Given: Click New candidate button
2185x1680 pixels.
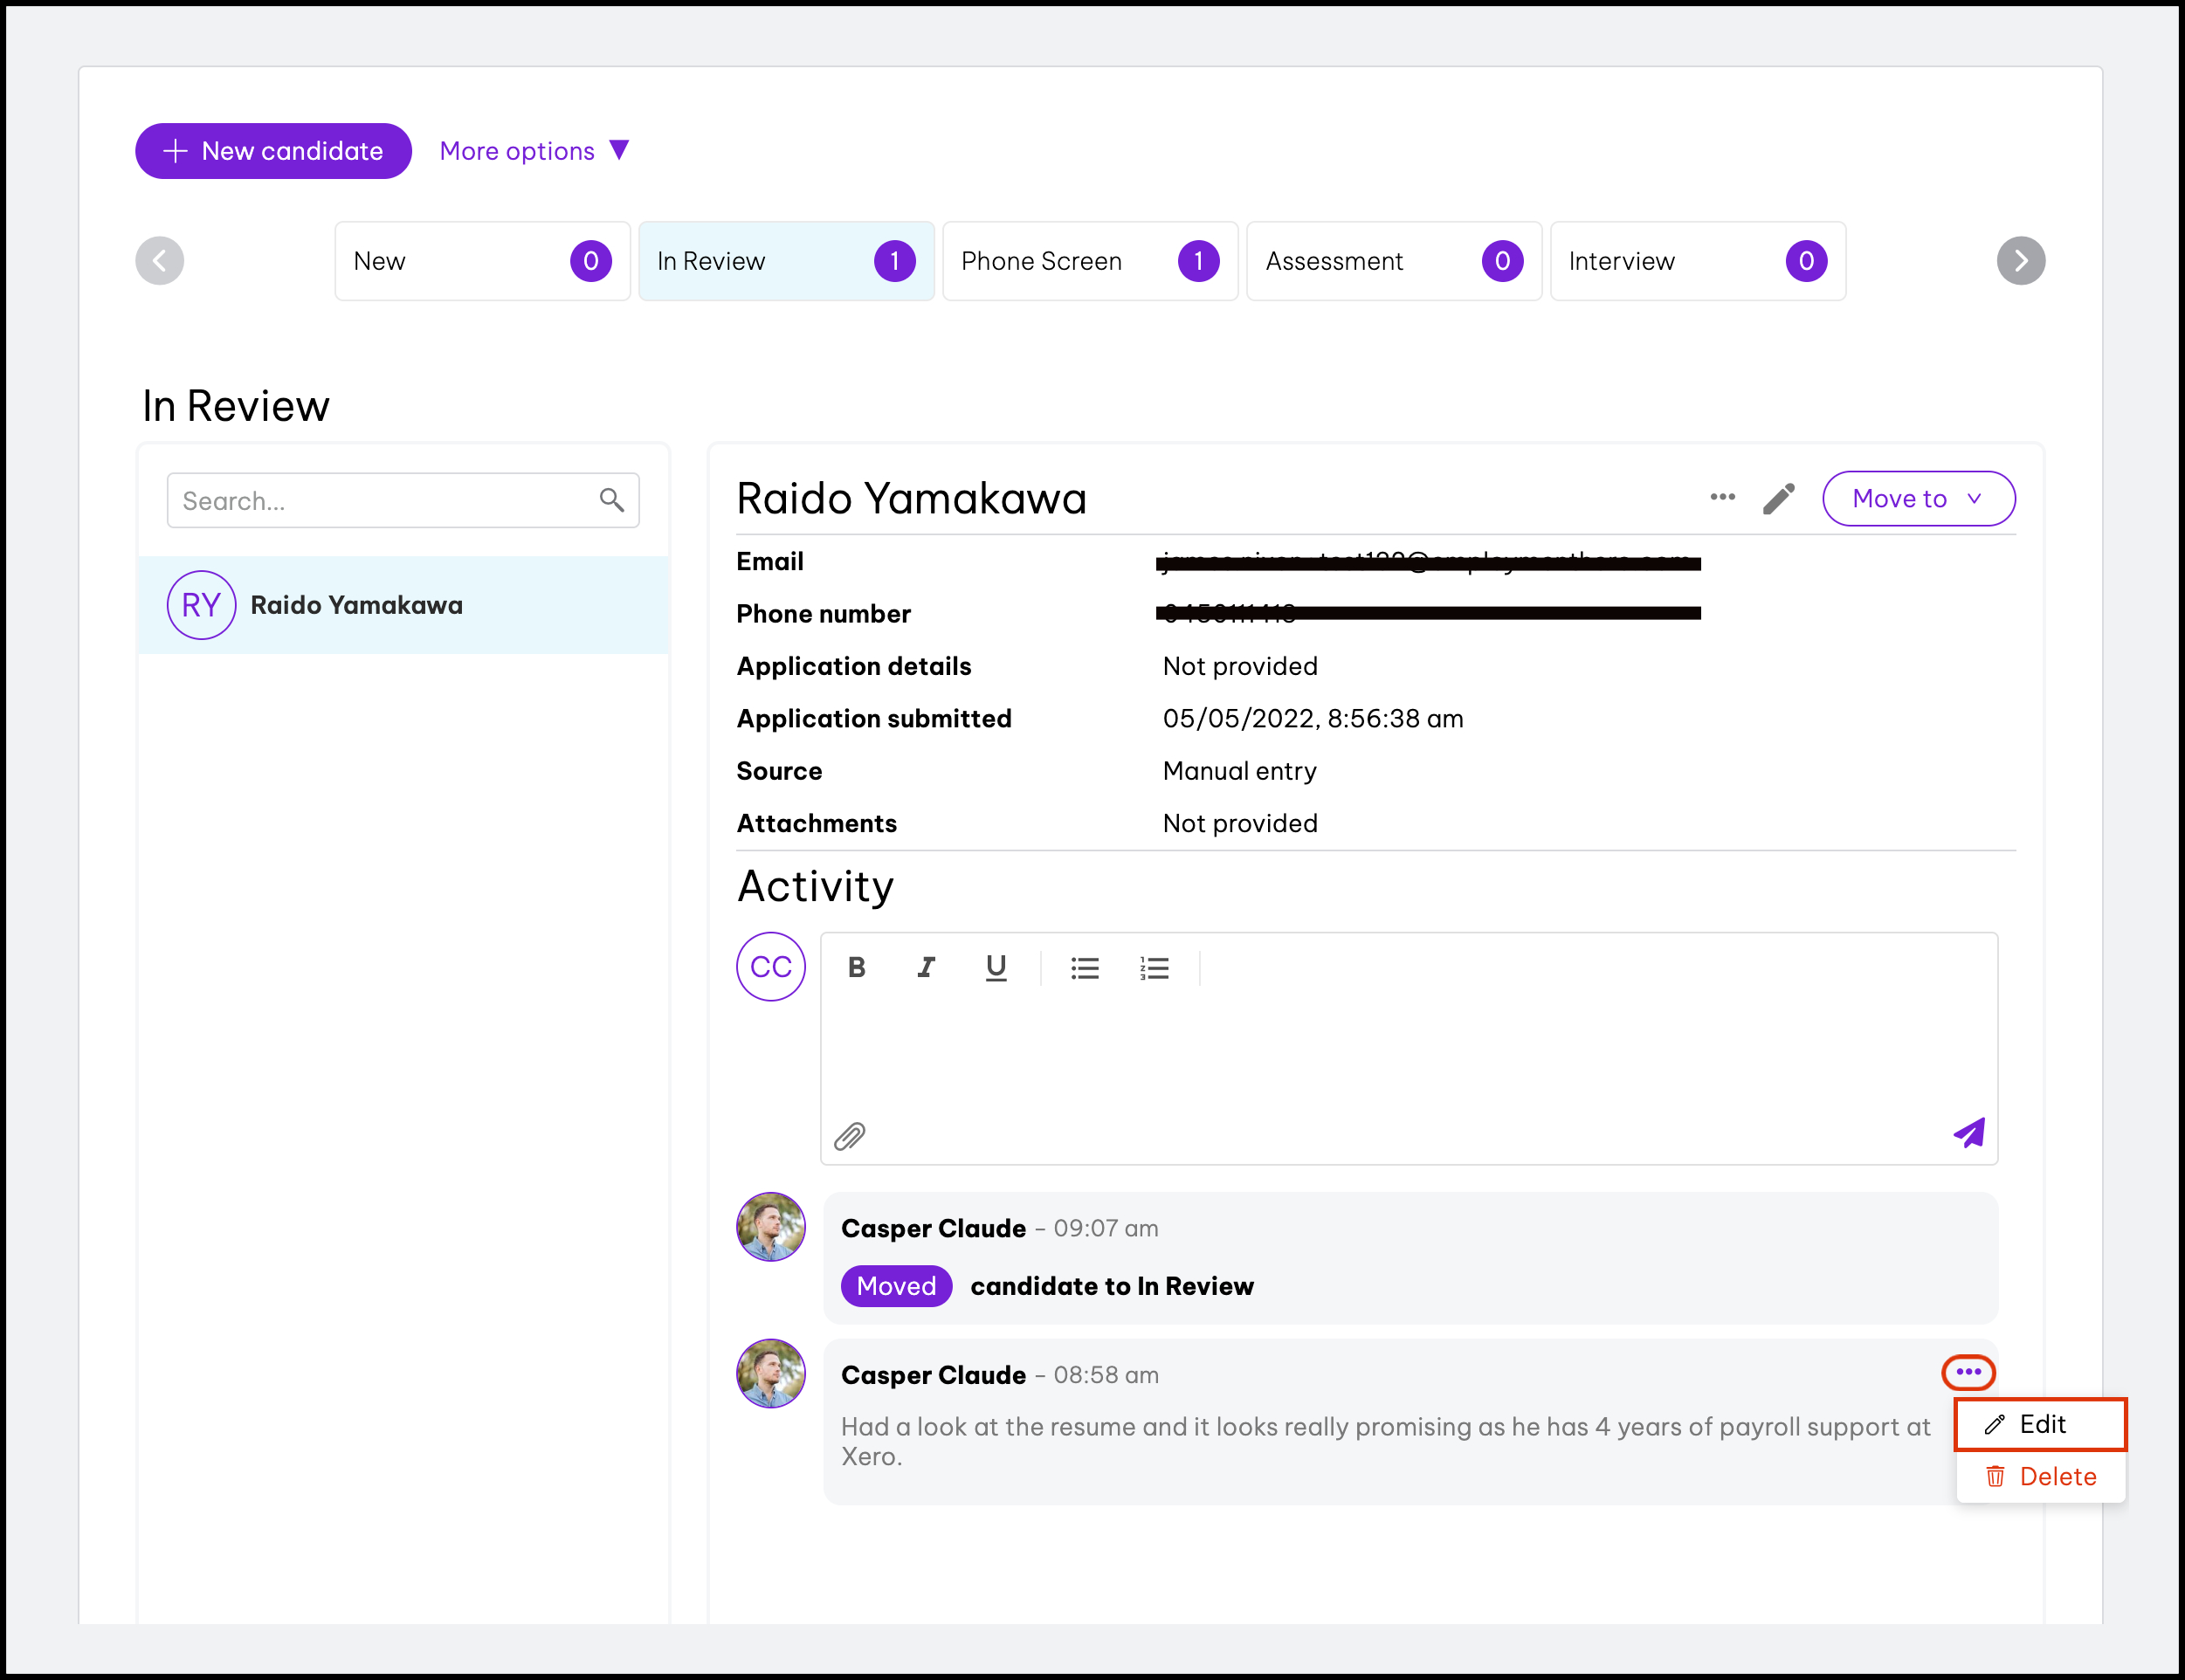Looking at the screenshot, I should 273,151.
